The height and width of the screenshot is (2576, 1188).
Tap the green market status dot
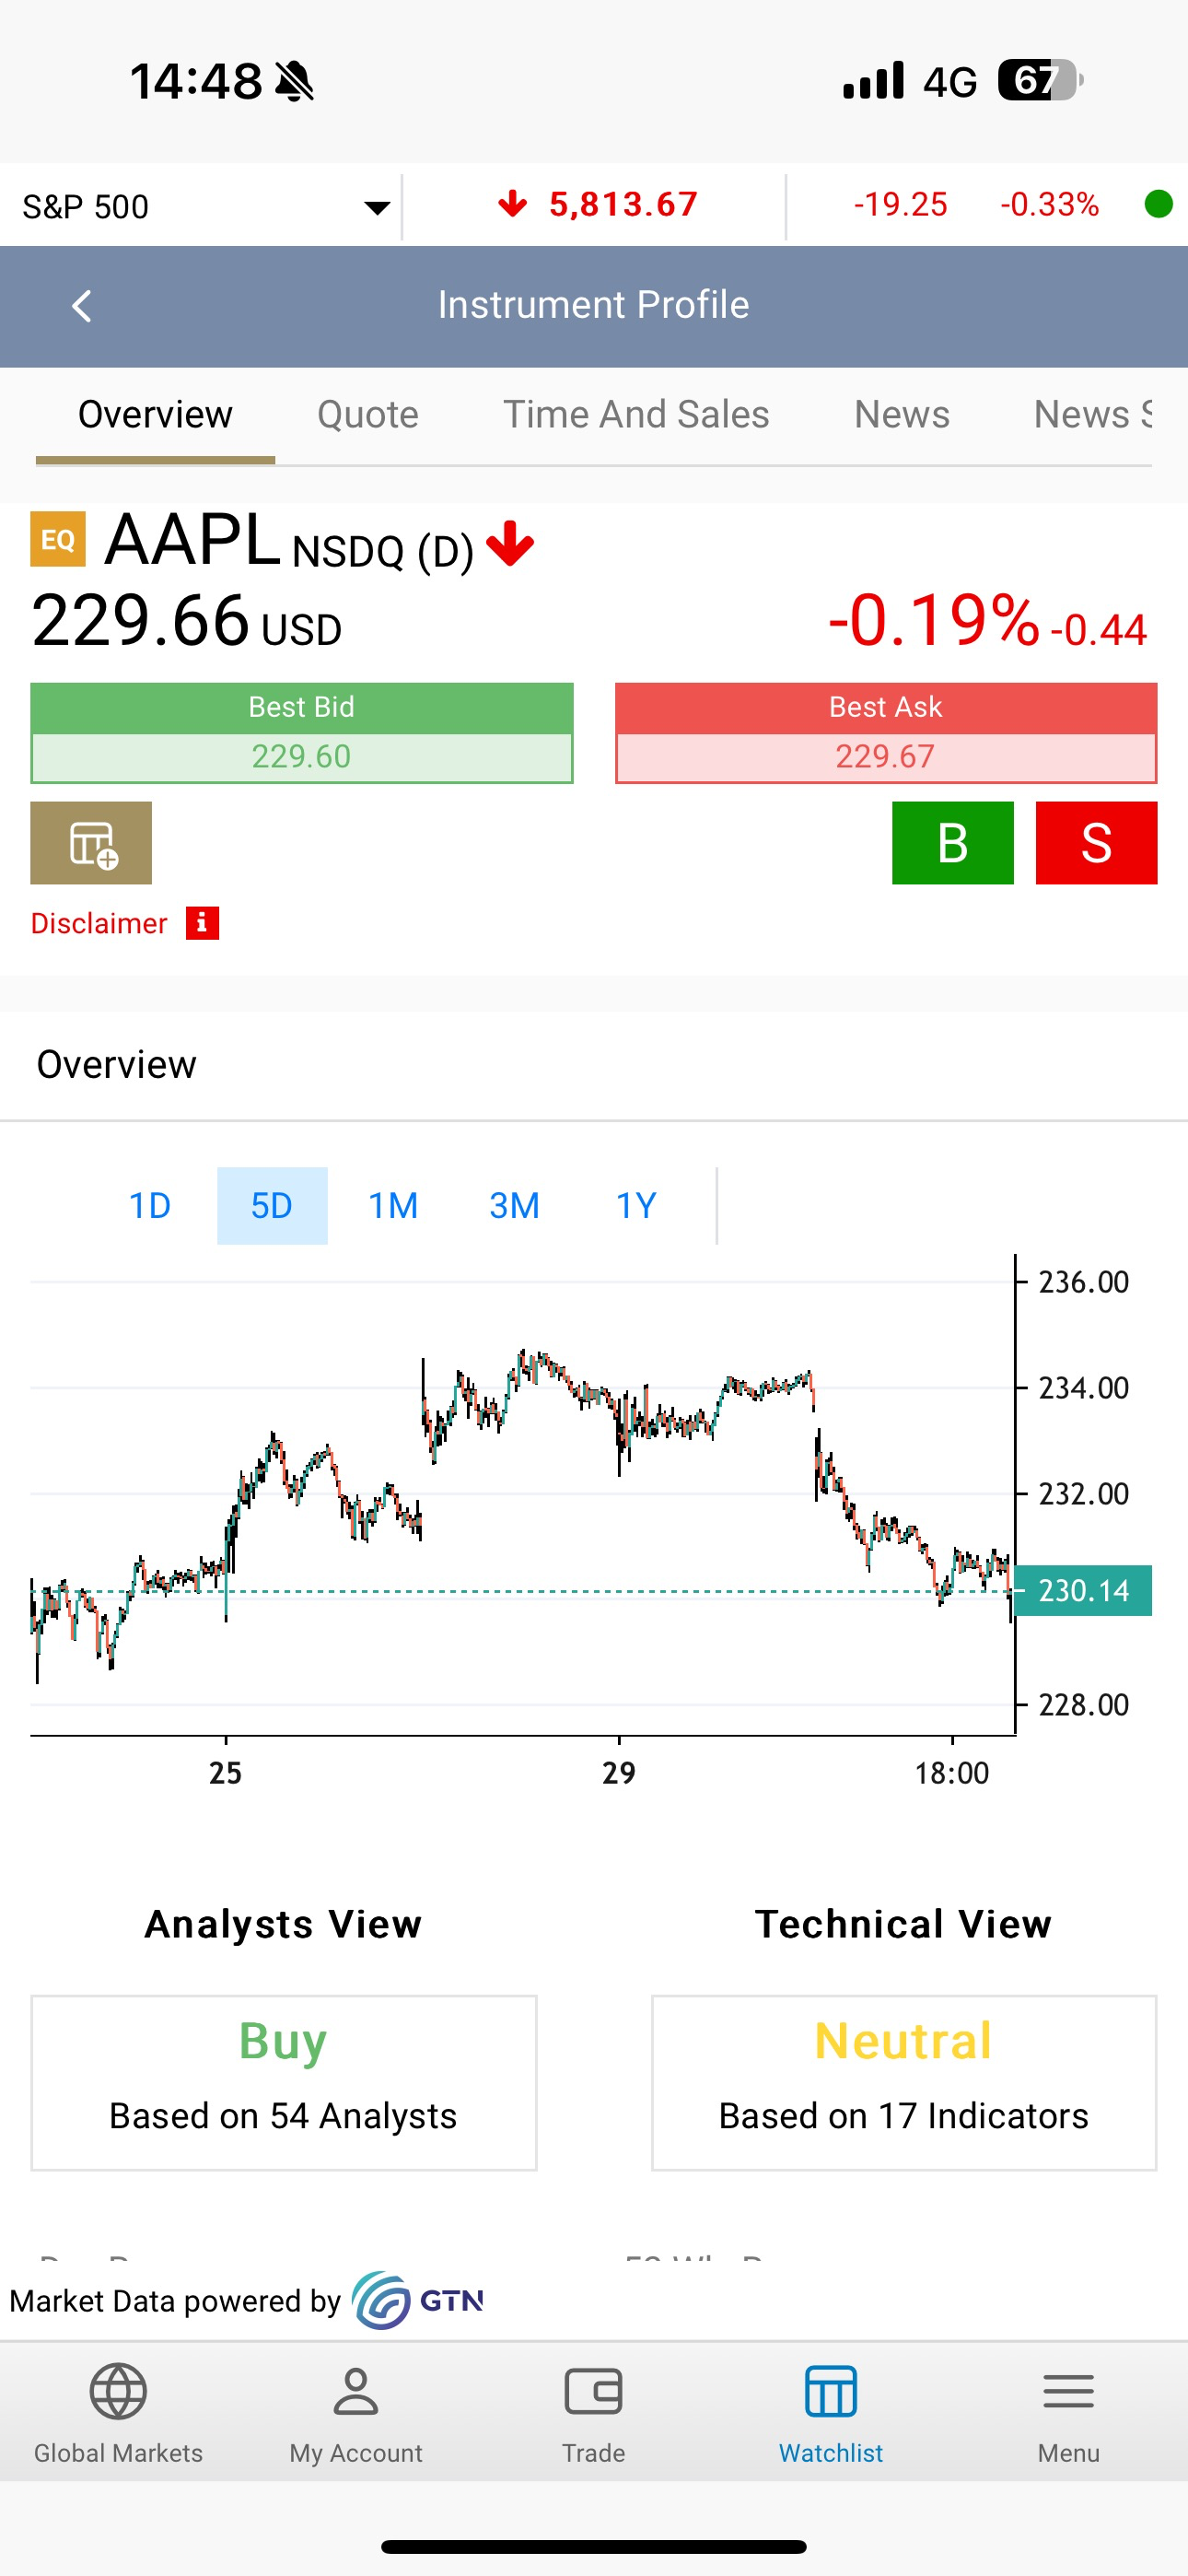1158,204
